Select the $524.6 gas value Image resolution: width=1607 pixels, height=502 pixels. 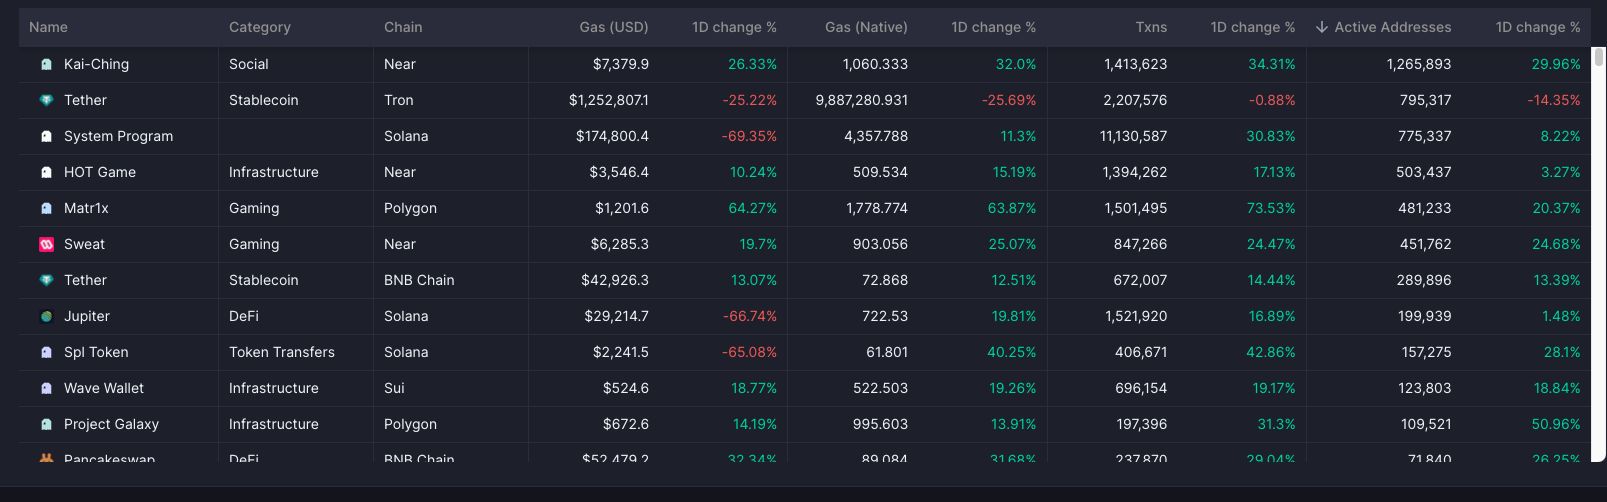point(626,388)
